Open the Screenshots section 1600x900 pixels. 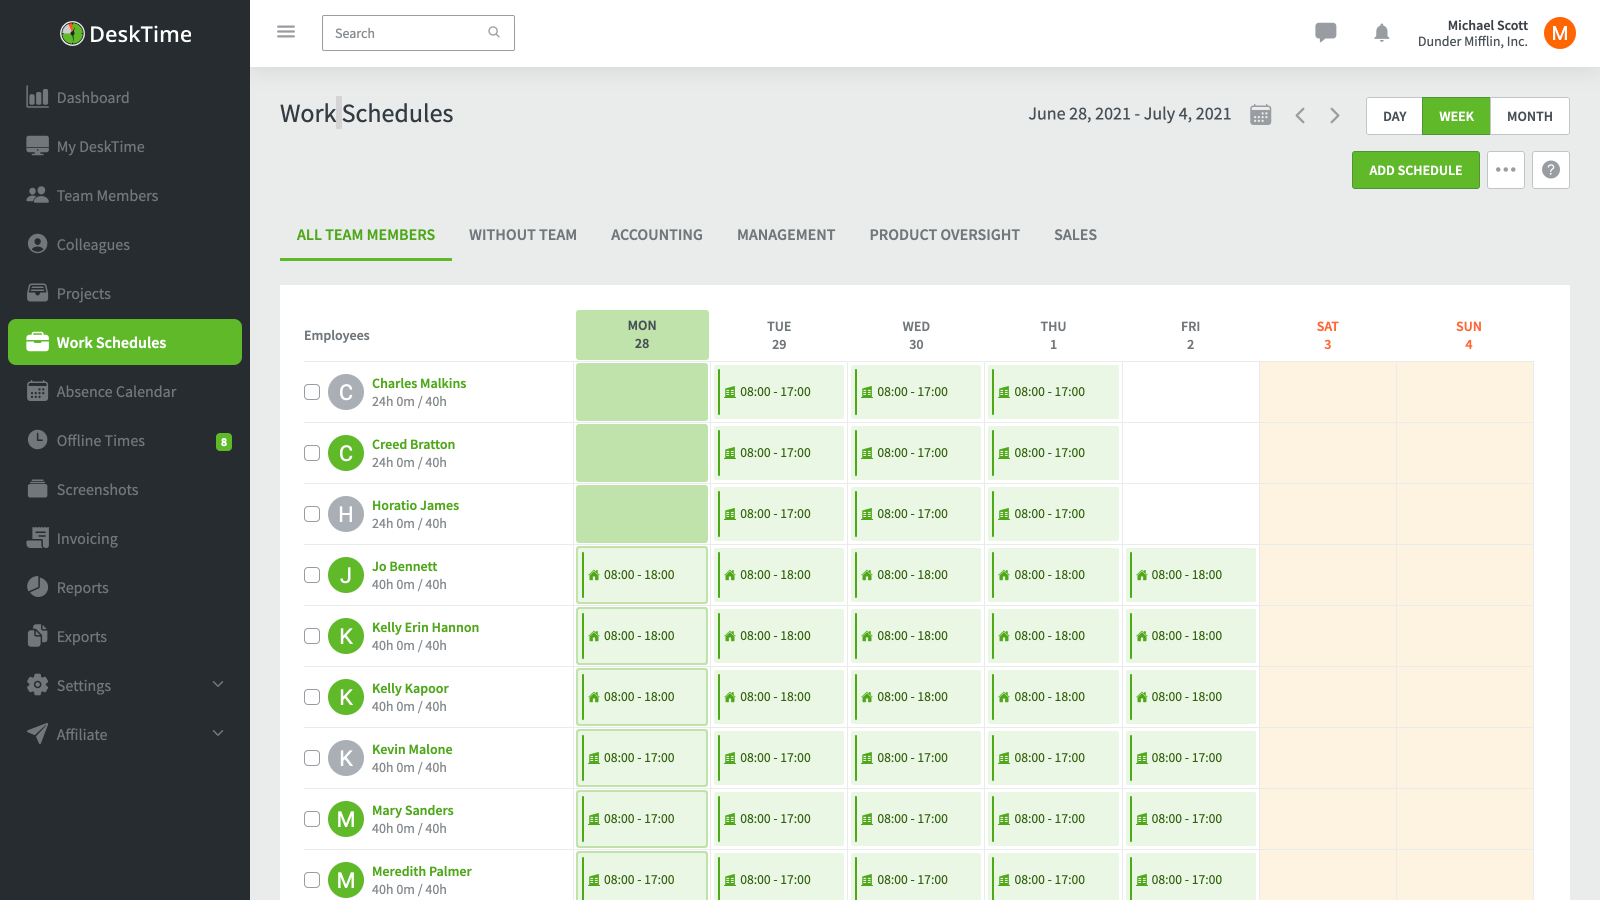(x=97, y=489)
